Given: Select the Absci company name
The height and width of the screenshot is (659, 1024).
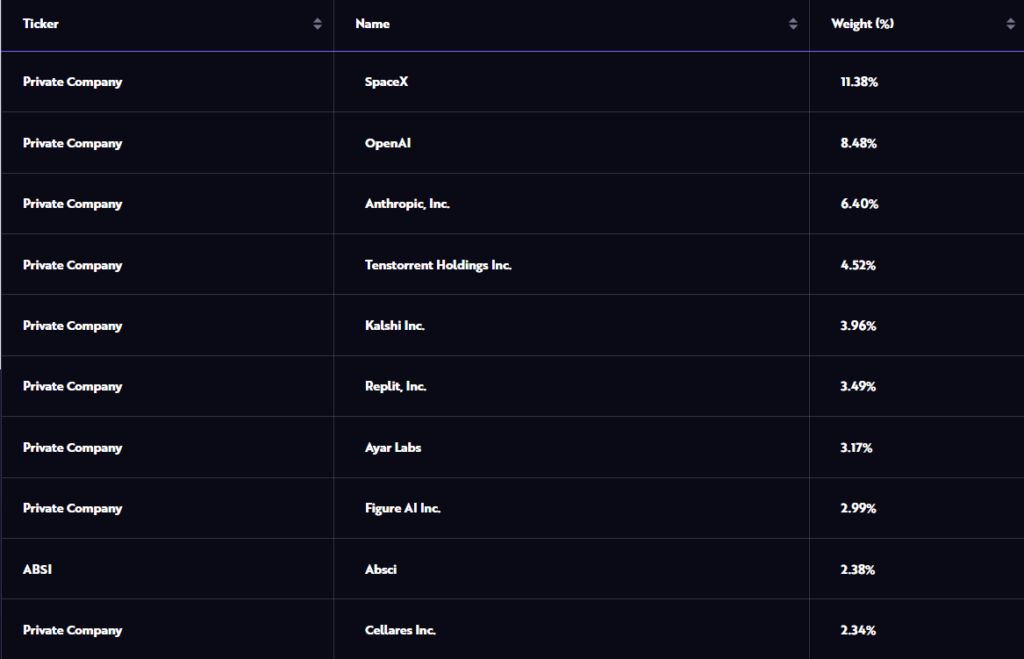Looking at the screenshot, I should [x=380, y=570].
